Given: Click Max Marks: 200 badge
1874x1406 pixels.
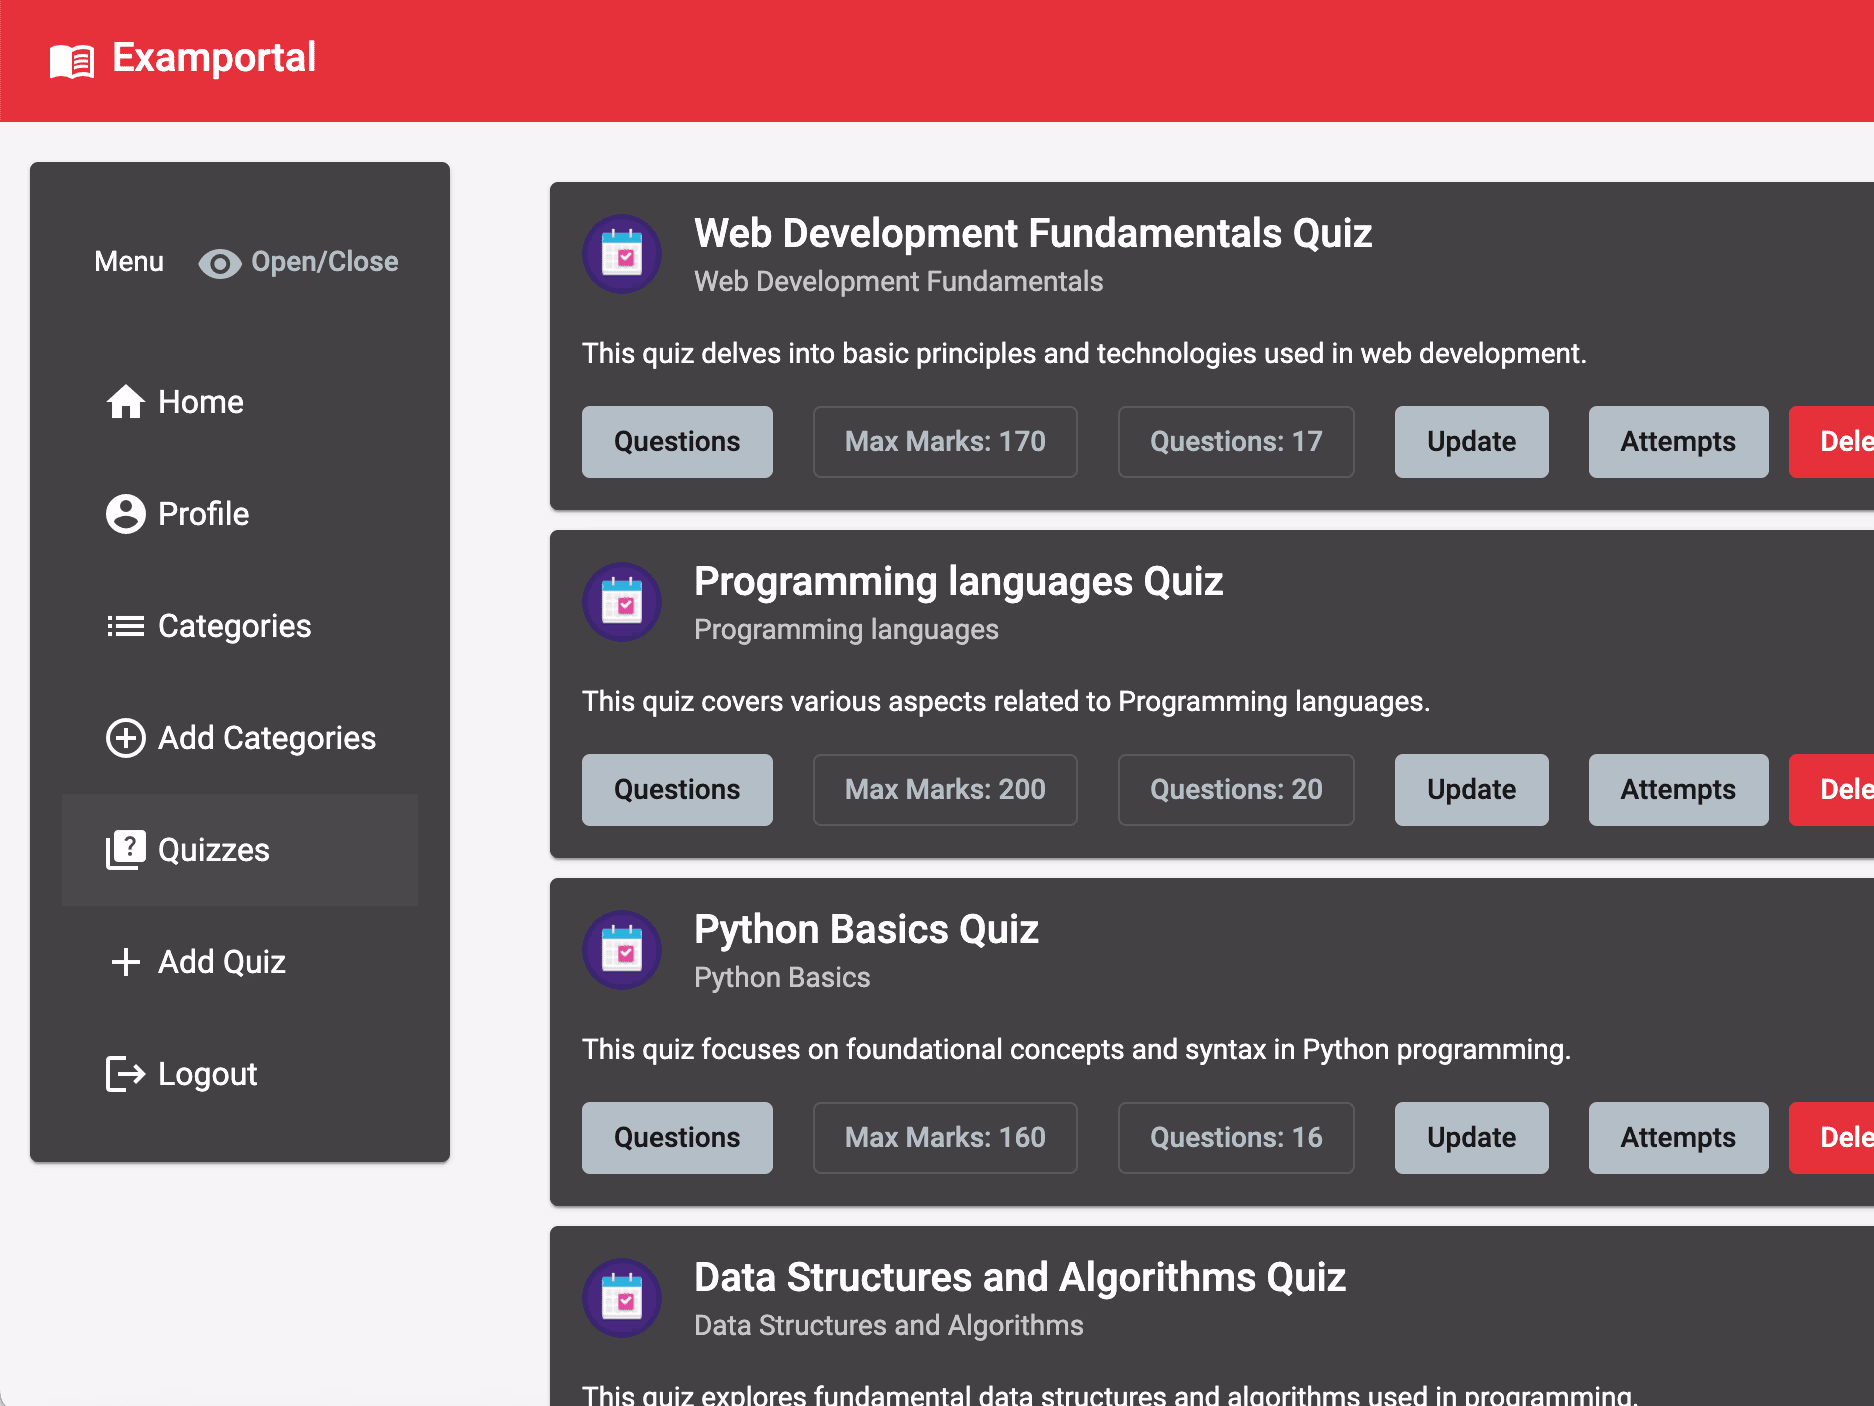Looking at the screenshot, I should pos(945,790).
